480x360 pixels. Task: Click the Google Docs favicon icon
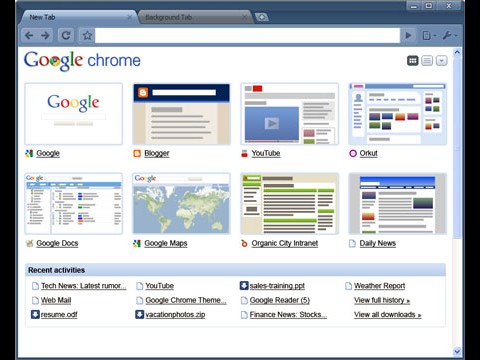pyautogui.click(x=29, y=243)
